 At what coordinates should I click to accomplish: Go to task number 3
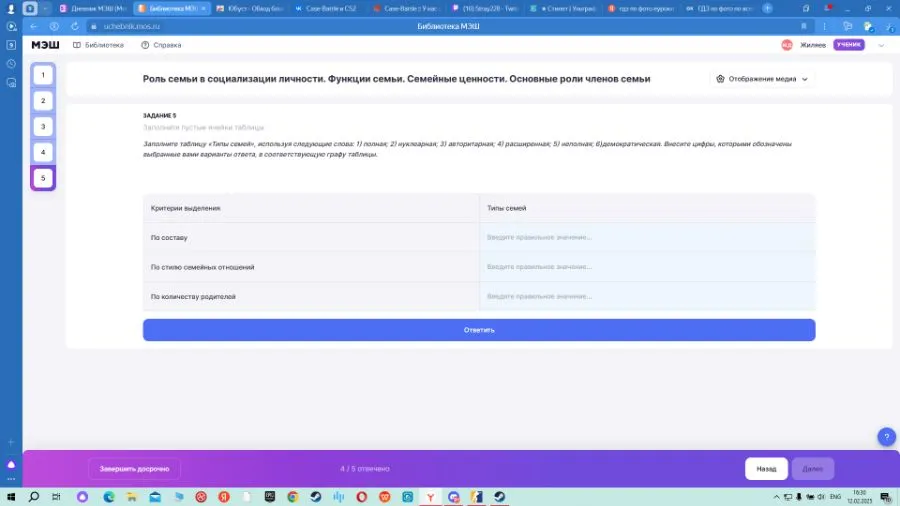tap(43, 127)
